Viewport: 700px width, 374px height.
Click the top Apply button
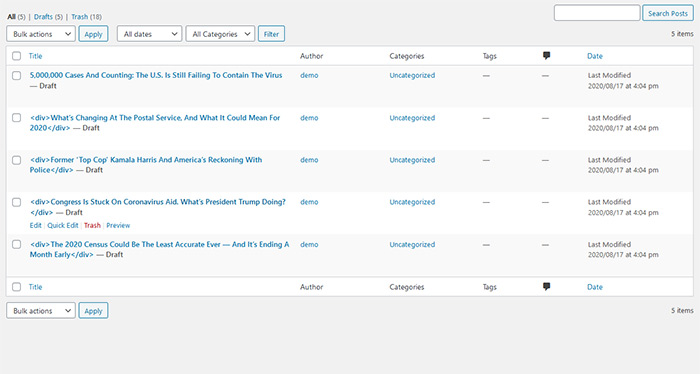93,34
